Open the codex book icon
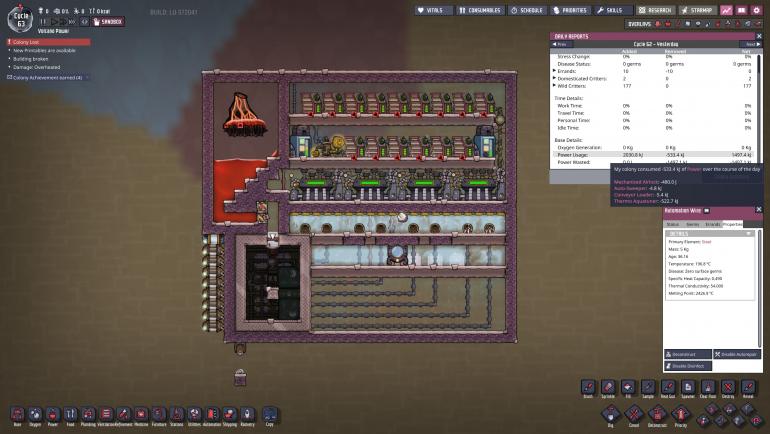 pos(742,10)
